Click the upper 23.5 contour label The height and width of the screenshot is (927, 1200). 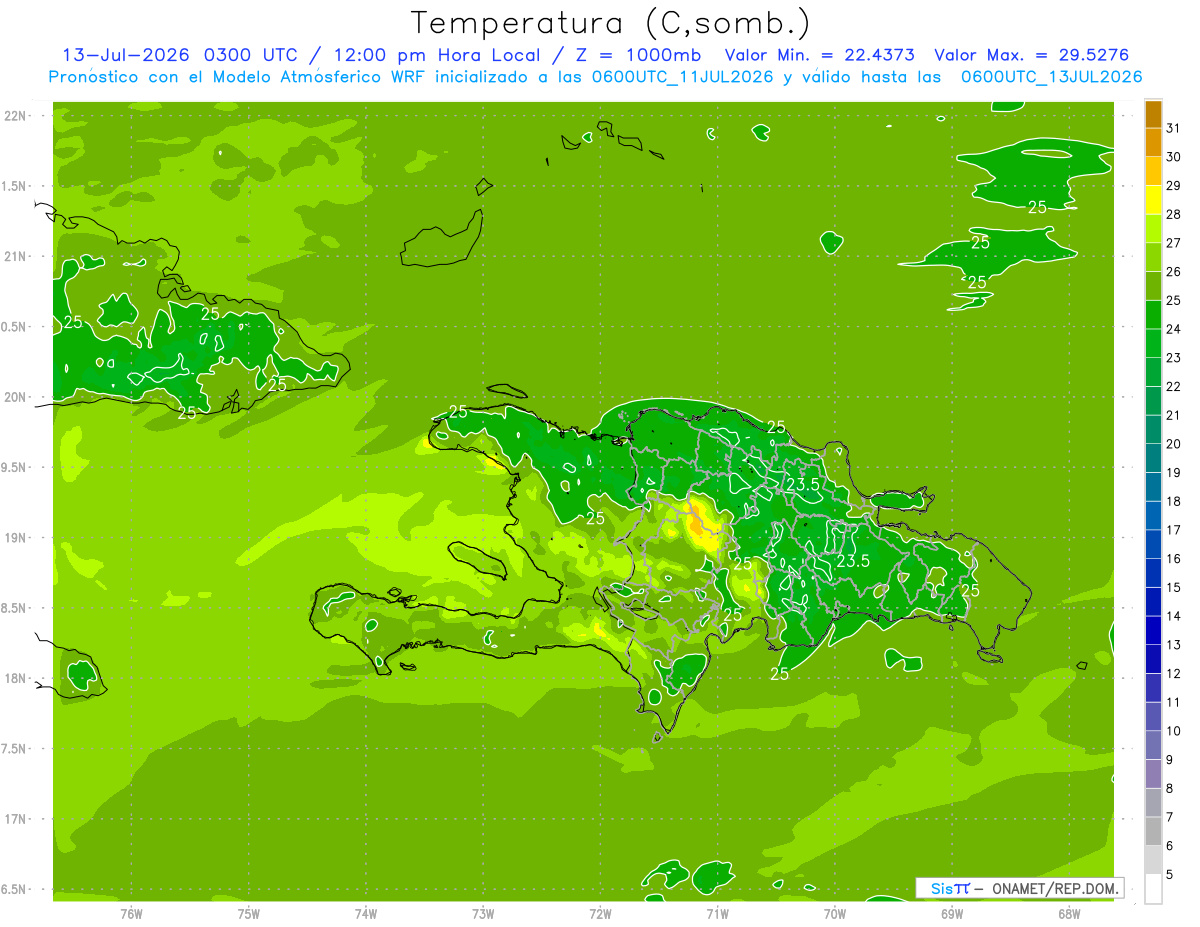[x=802, y=484]
